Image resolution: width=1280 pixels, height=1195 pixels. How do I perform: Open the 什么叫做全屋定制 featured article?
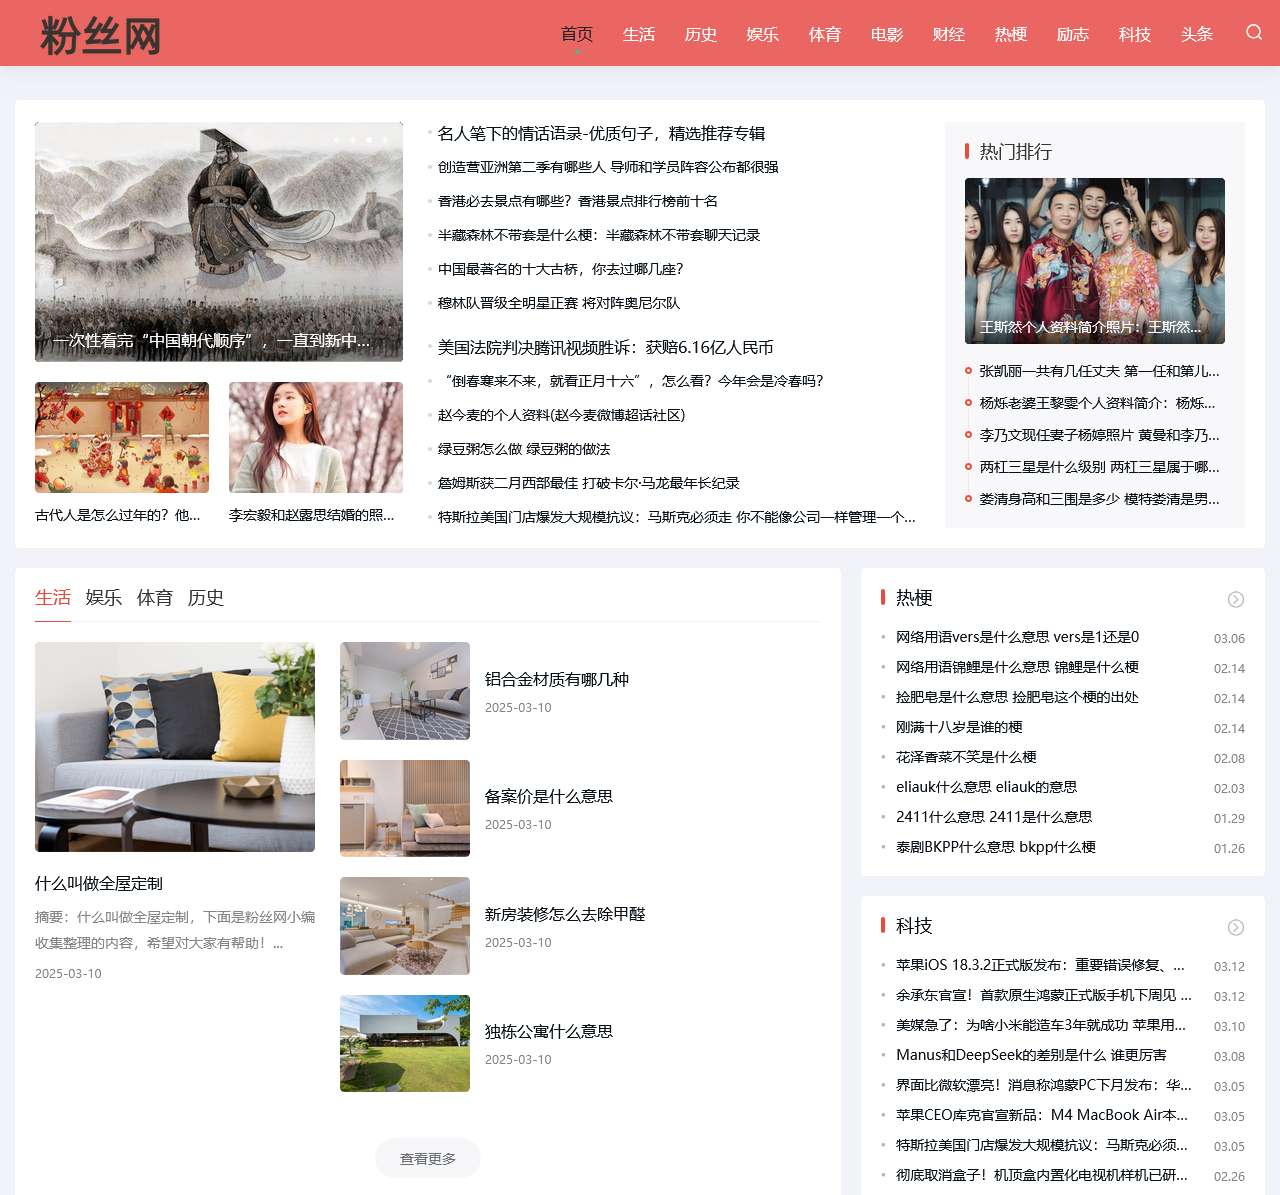click(x=100, y=883)
